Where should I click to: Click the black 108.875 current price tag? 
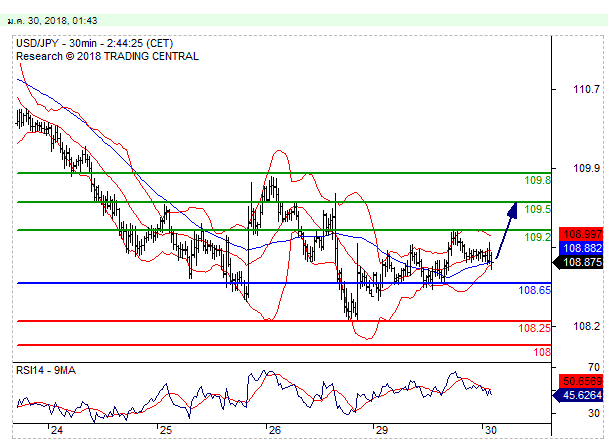coord(578,262)
